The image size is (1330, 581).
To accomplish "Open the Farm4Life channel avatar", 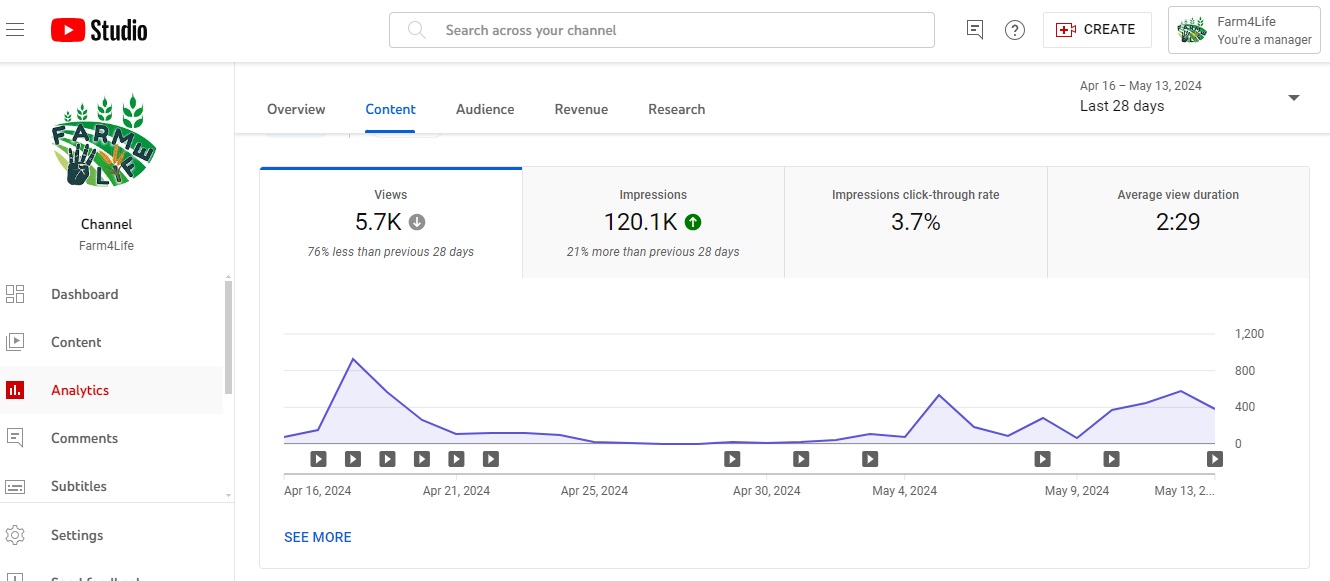I will tap(105, 140).
